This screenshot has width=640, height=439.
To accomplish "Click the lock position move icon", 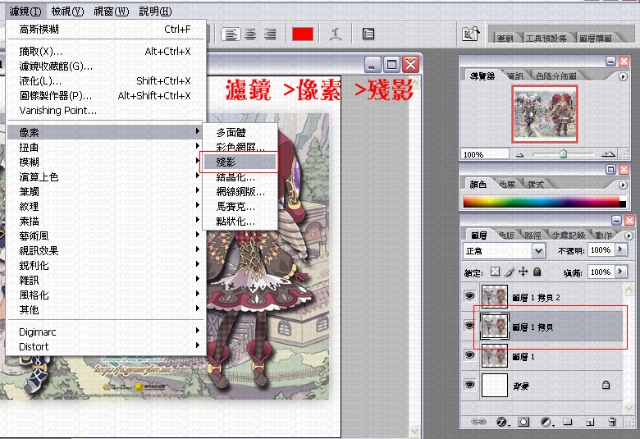I will point(523,271).
